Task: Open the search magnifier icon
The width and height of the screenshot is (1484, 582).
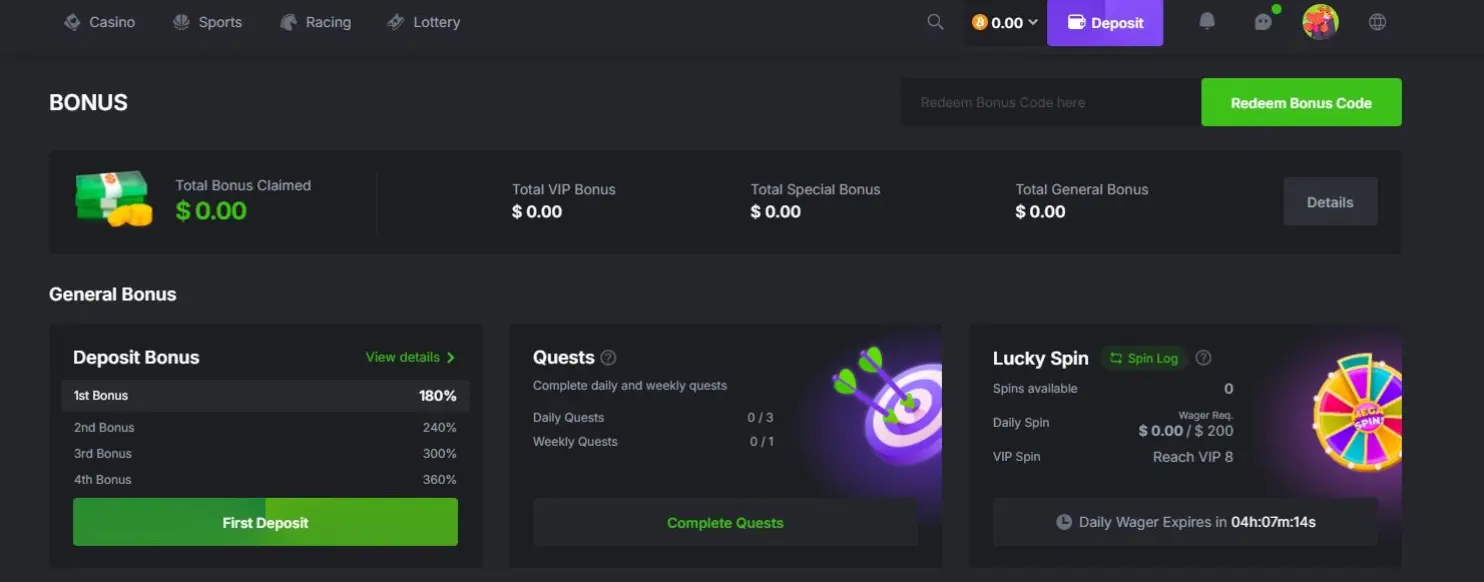Action: (935, 22)
